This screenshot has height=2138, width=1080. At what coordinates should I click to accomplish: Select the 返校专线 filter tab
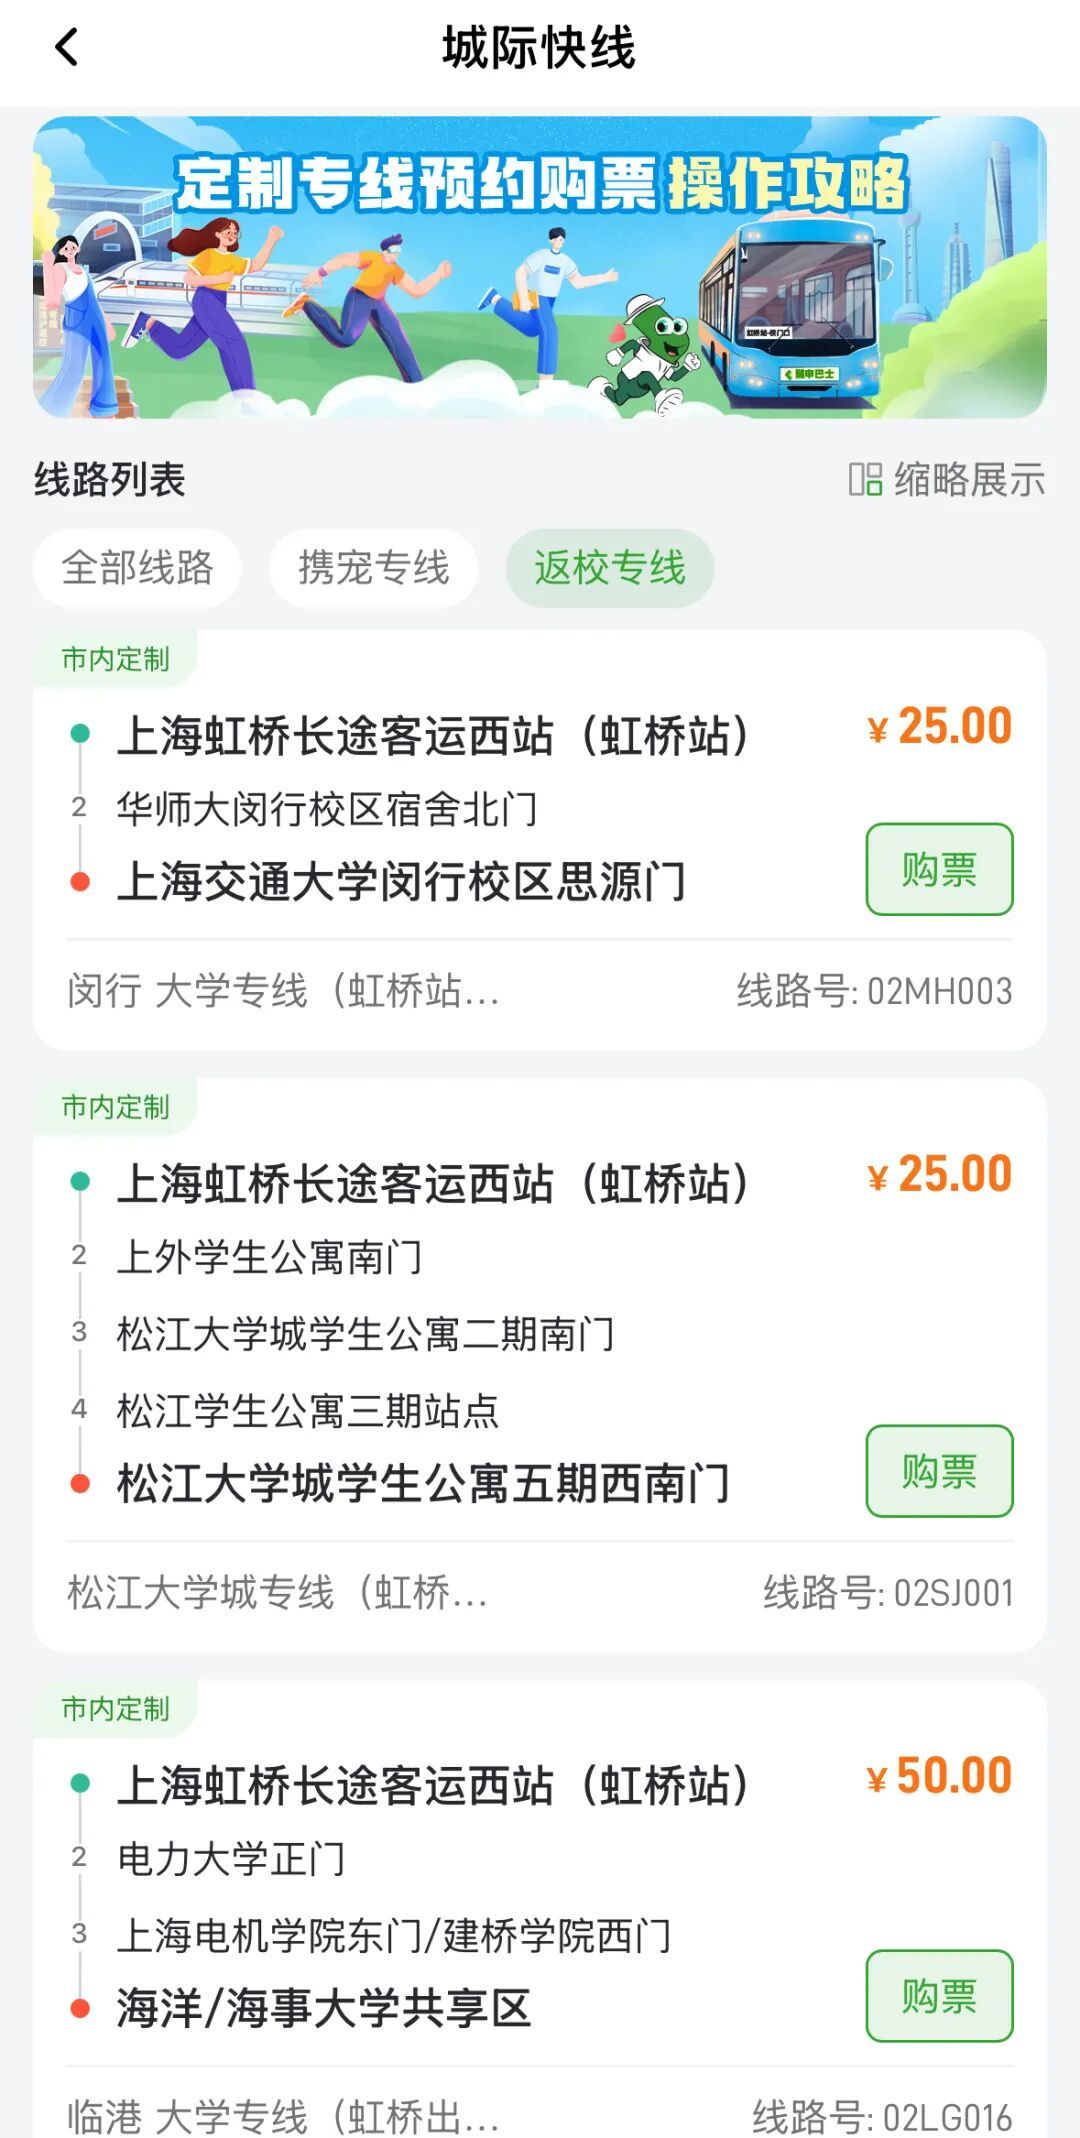[x=609, y=568]
